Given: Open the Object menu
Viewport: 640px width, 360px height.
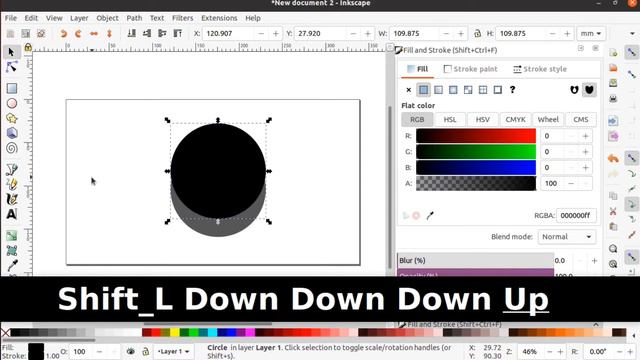Looking at the screenshot, I should click(x=107, y=18).
